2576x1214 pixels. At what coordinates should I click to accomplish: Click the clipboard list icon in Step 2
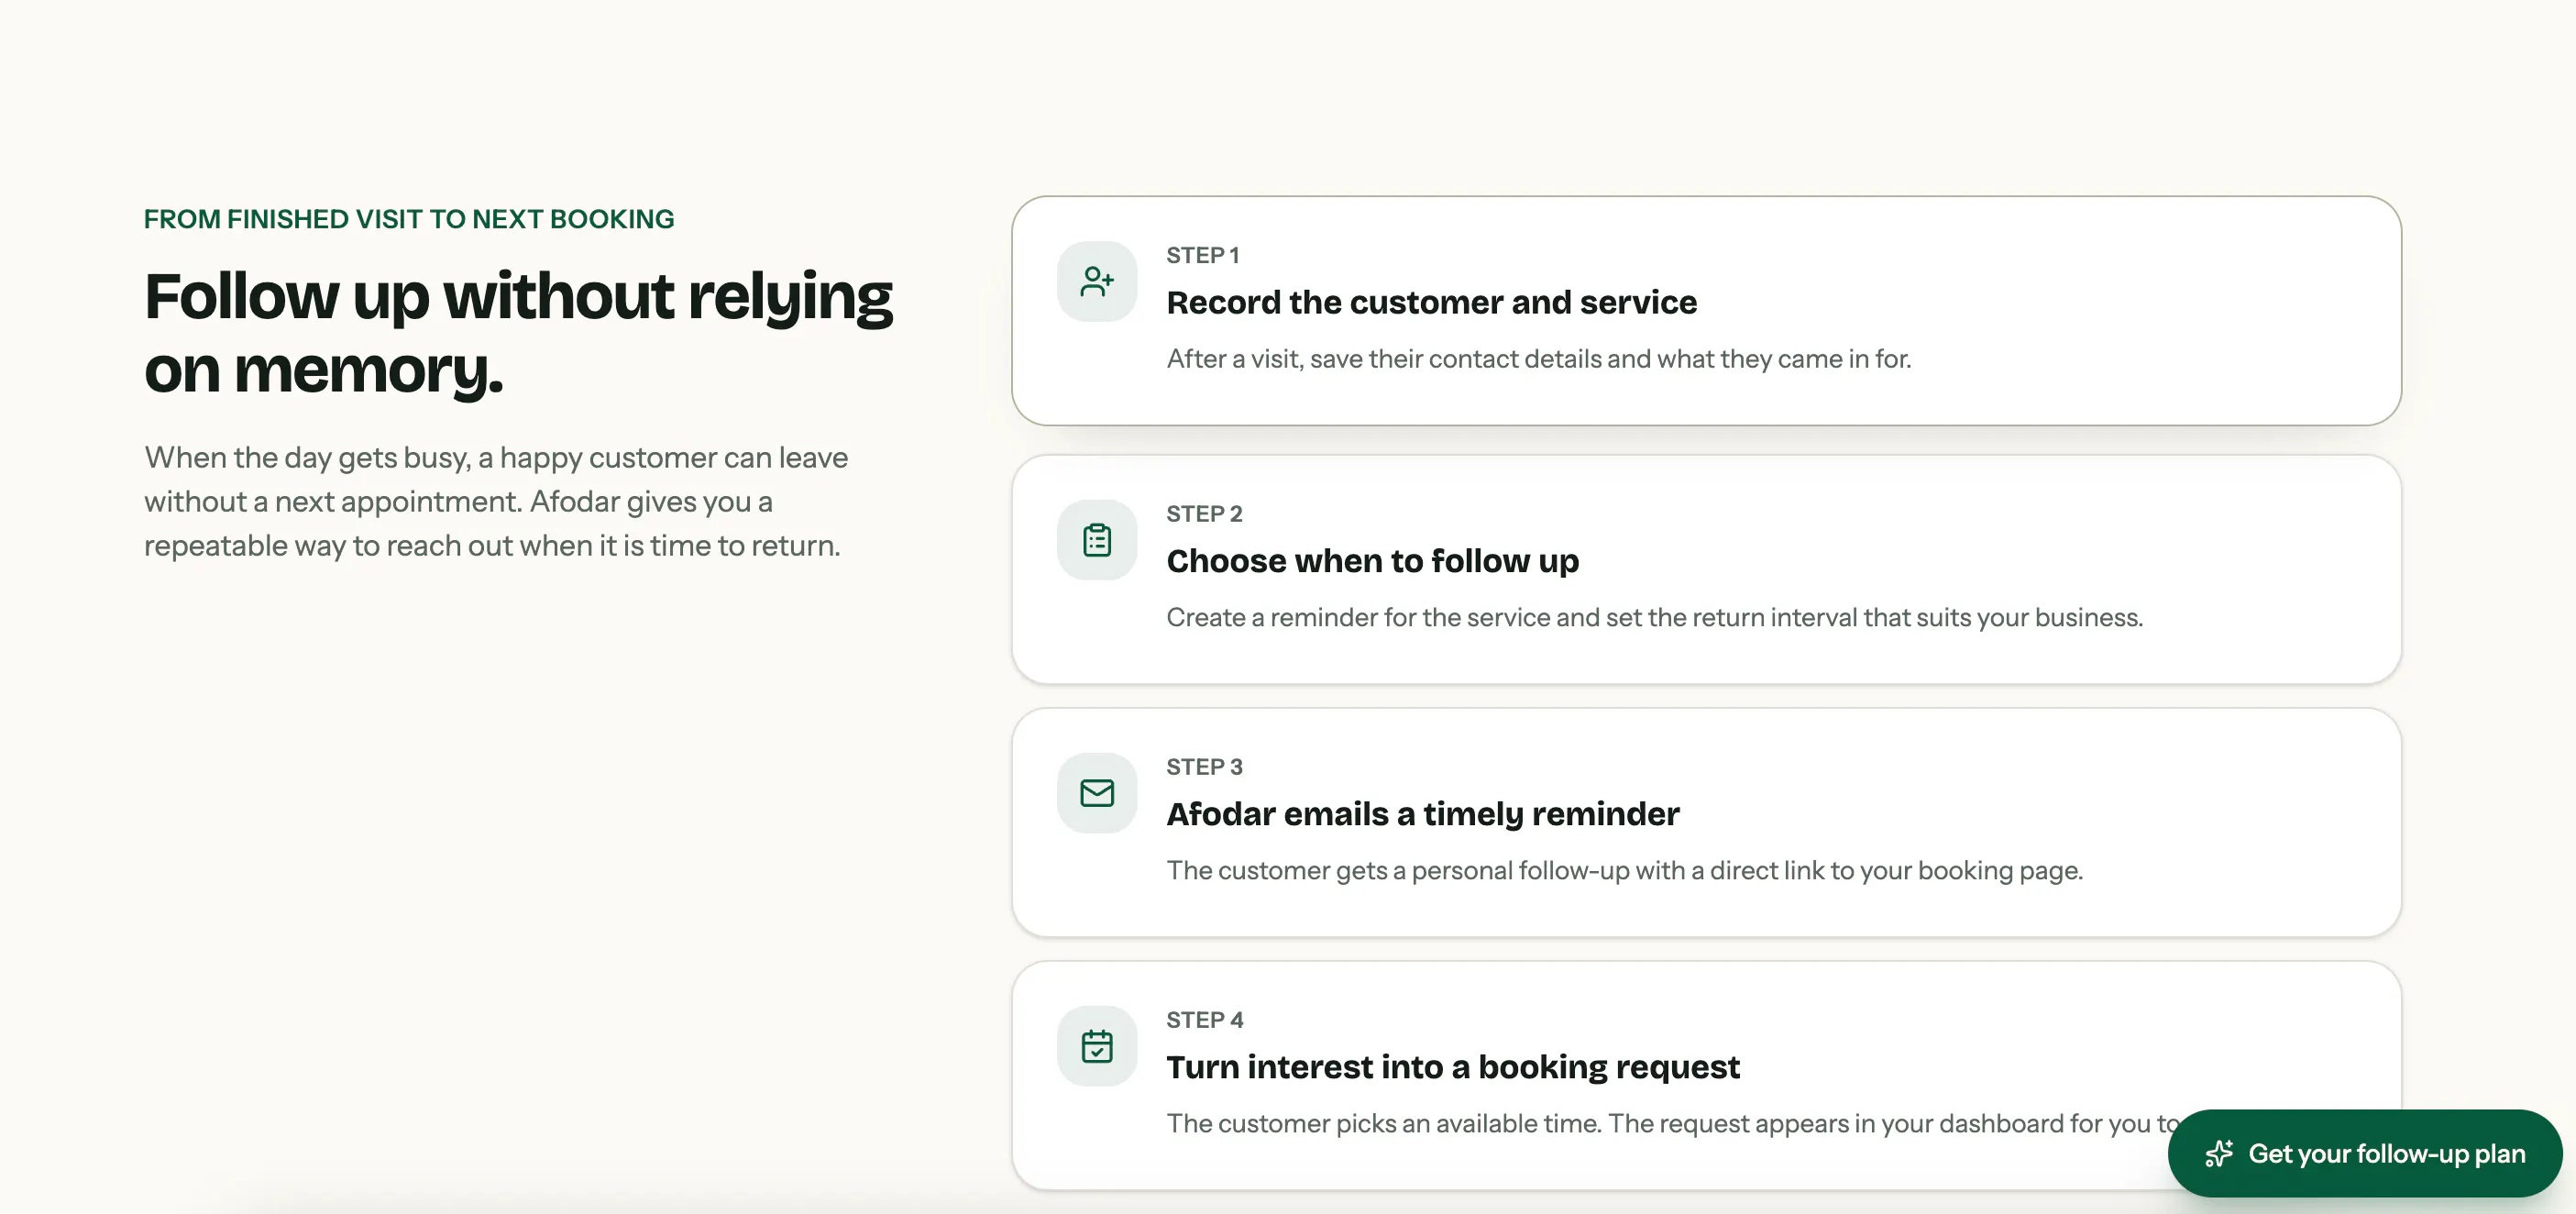1097,540
